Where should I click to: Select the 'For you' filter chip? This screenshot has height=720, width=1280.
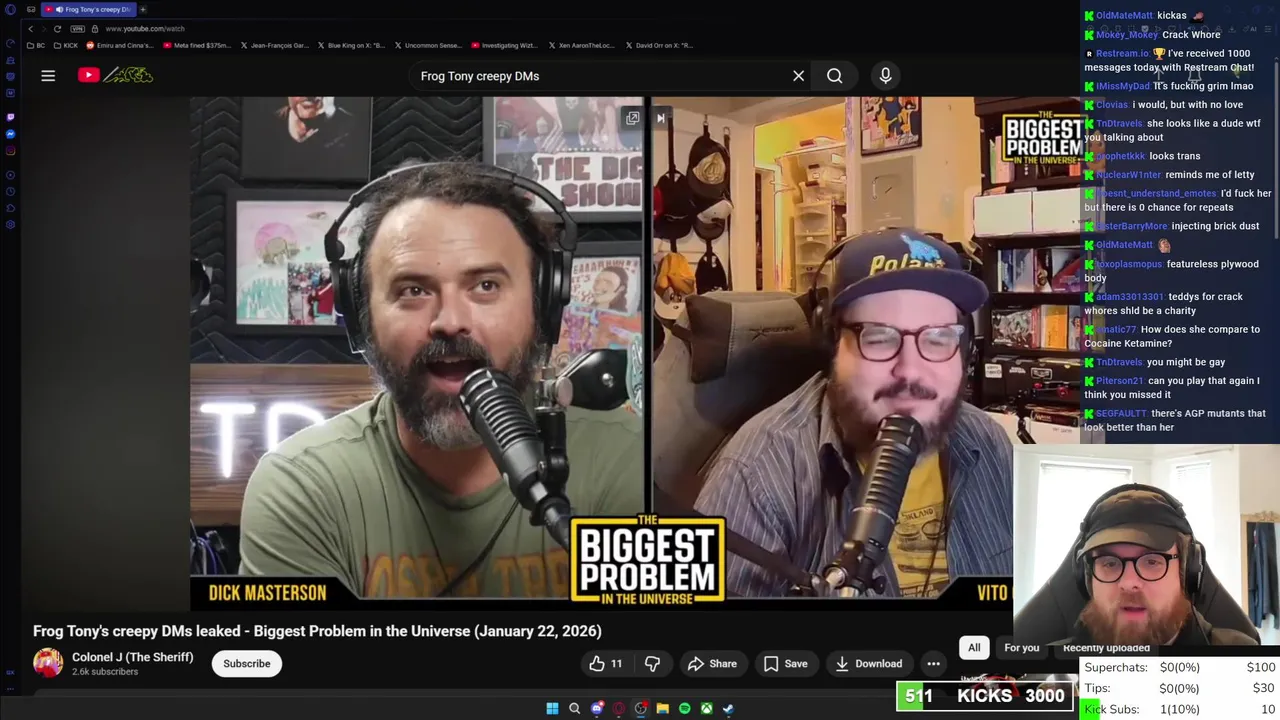[1021, 648]
